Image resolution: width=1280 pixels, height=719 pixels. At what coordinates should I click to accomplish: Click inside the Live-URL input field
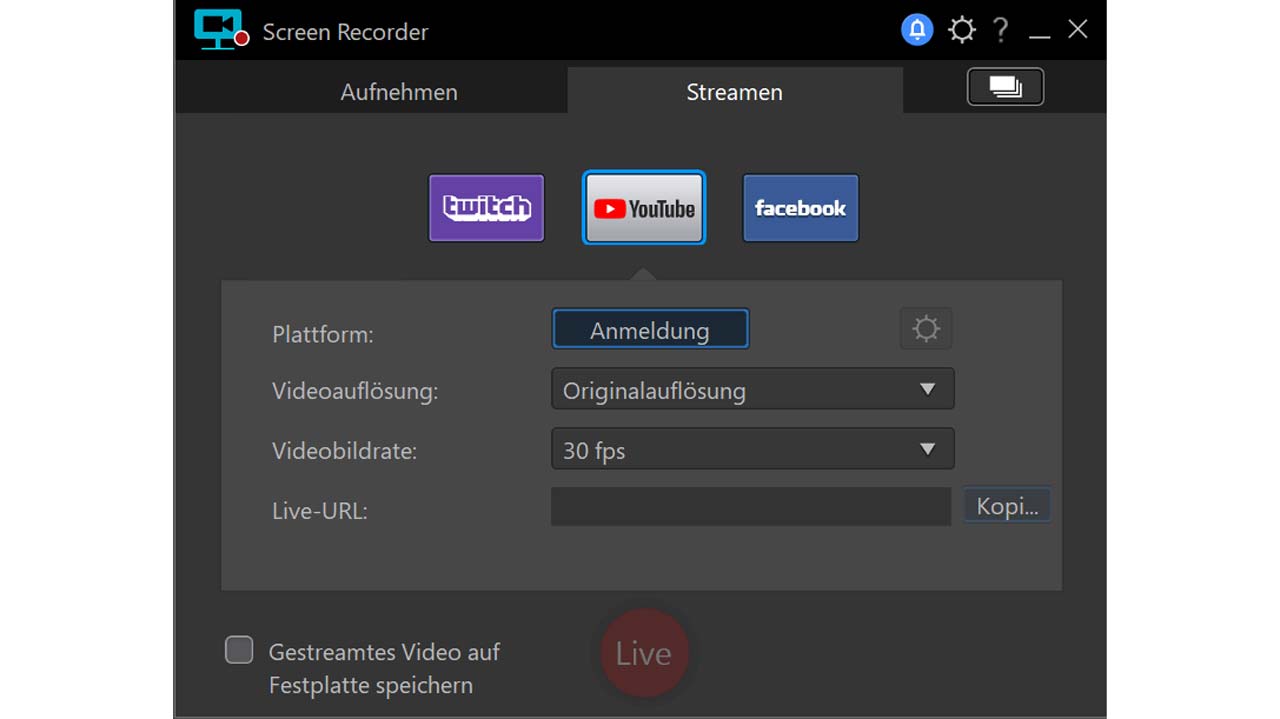click(x=750, y=507)
